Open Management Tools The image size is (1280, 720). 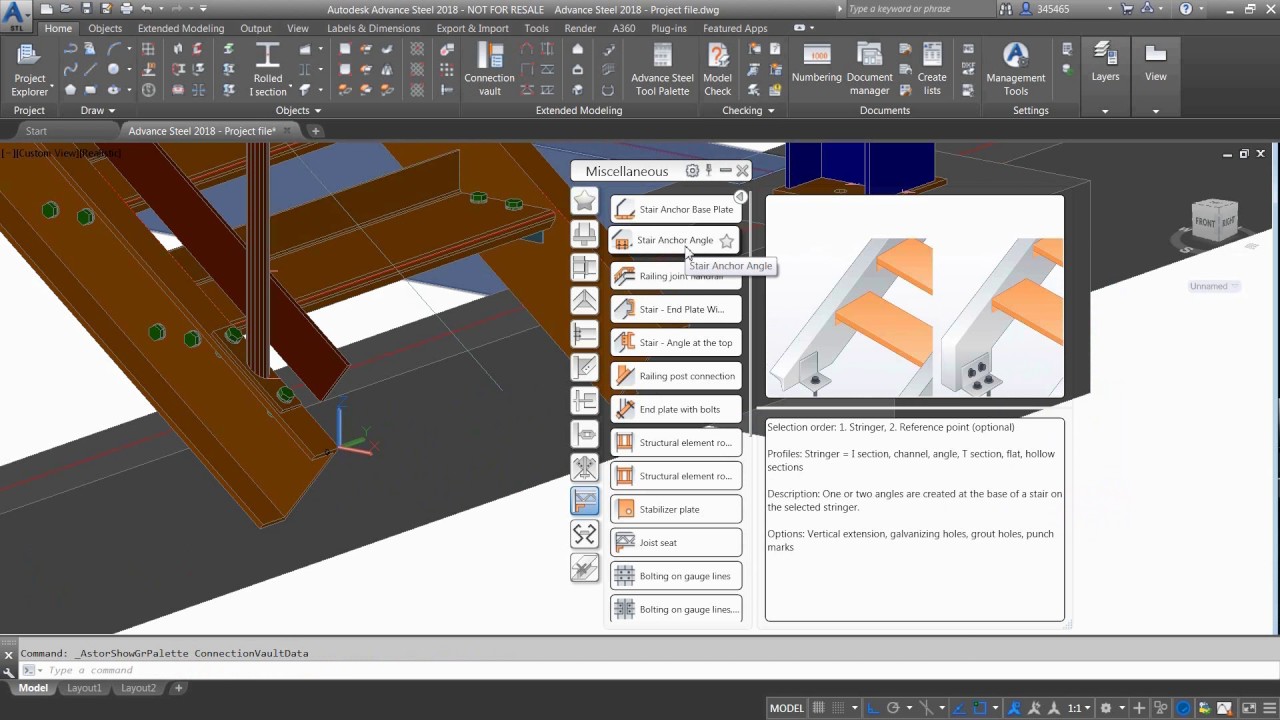pos(1015,68)
